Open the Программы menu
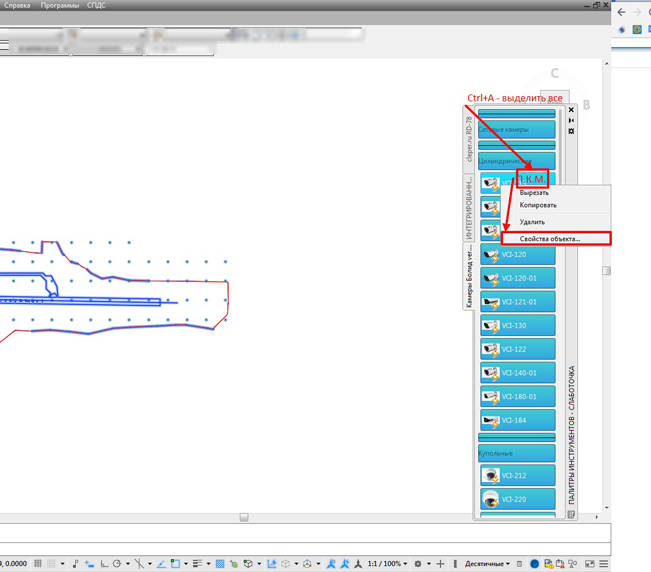 [x=60, y=5]
